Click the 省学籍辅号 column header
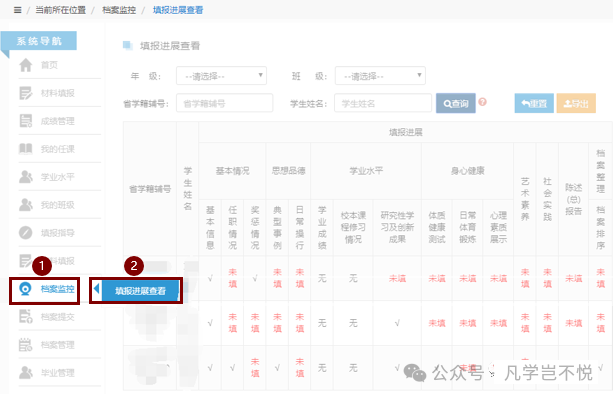 tap(150, 189)
